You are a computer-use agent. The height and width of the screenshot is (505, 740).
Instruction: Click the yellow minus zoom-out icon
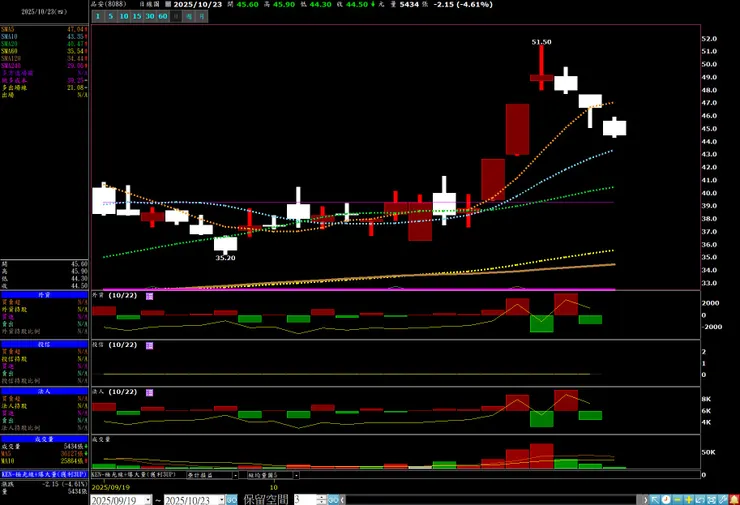tap(677, 500)
